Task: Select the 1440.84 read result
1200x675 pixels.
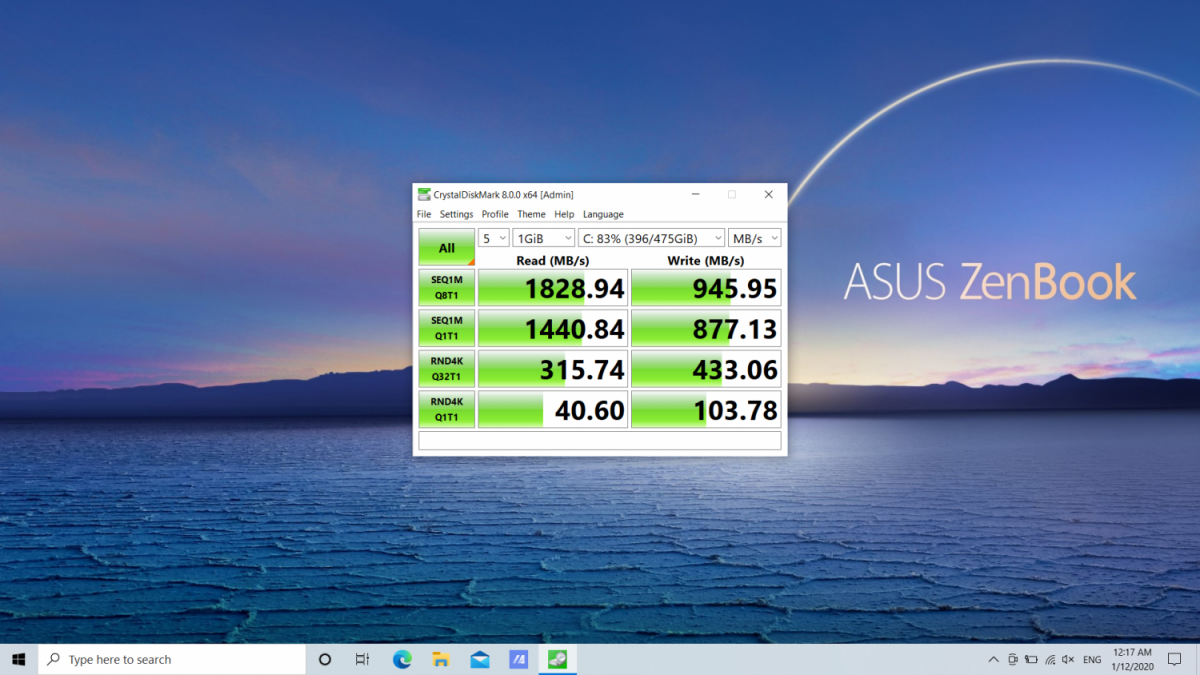Action: (553, 328)
